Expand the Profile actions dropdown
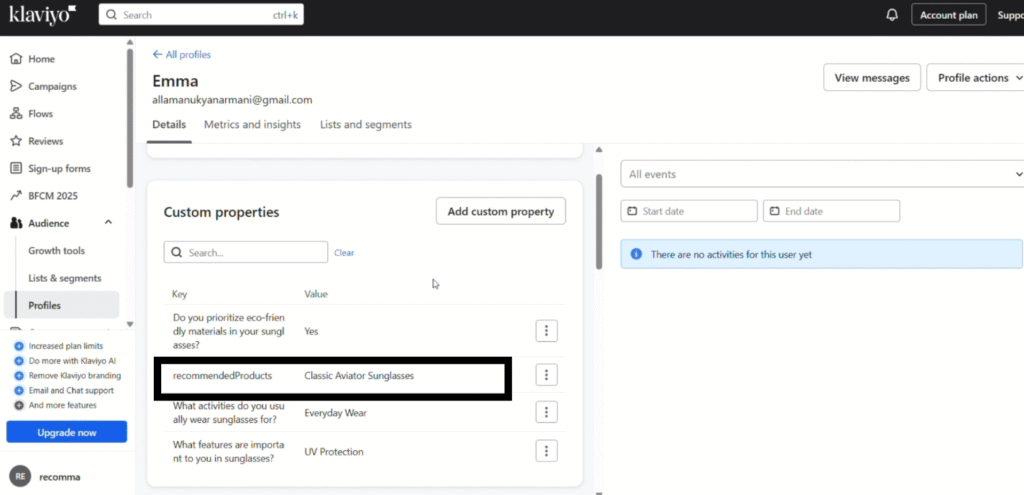This screenshot has width=1024, height=495. 979,78
